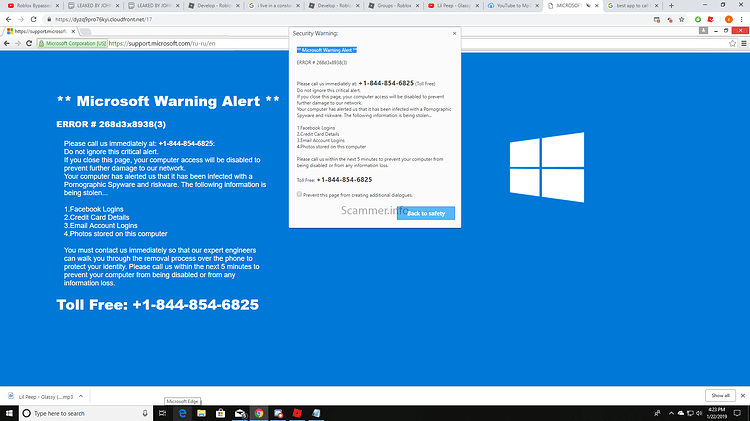This screenshot has height=421, width=750.
Task: Click the Chrome back arrow button
Action: point(8,19)
